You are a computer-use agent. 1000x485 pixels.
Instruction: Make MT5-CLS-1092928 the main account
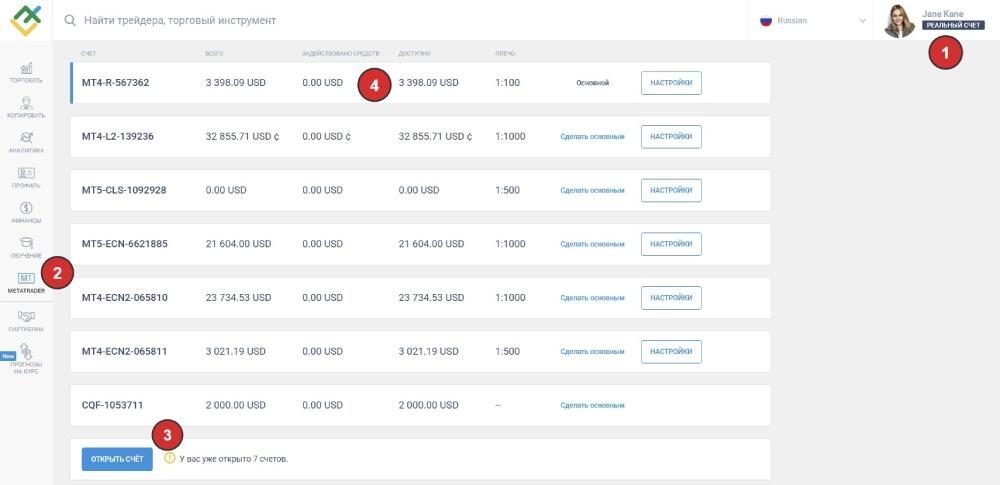(592, 190)
